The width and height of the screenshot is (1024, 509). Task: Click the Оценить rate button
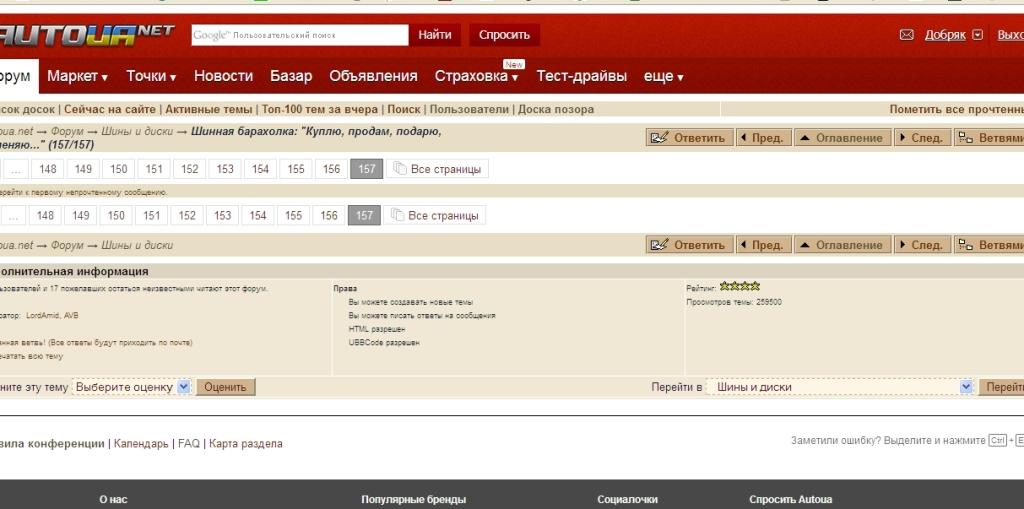click(226, 387)
